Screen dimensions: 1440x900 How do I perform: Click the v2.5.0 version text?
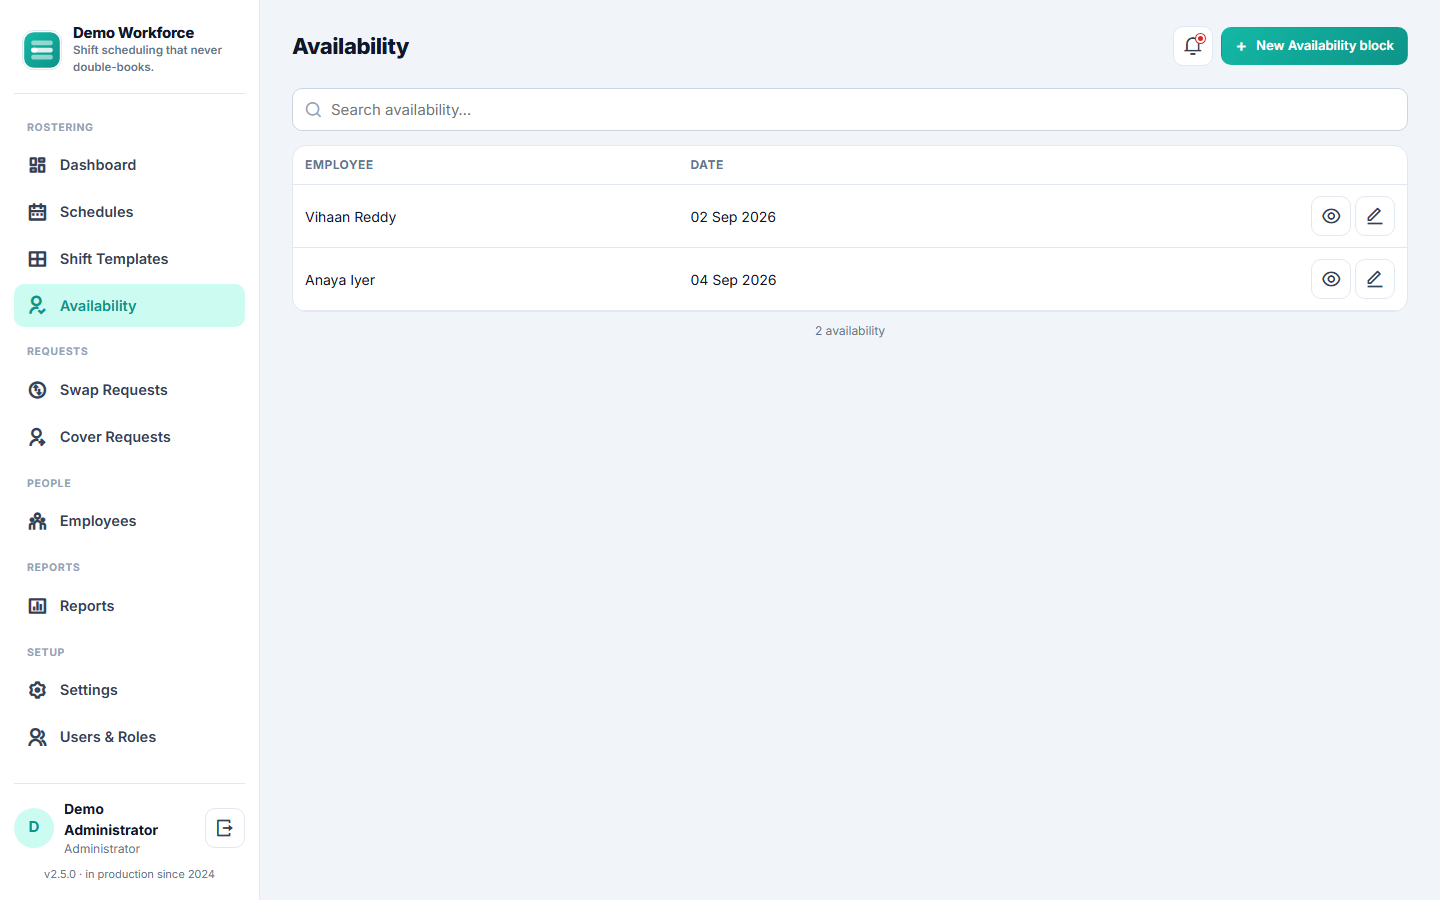129,874
